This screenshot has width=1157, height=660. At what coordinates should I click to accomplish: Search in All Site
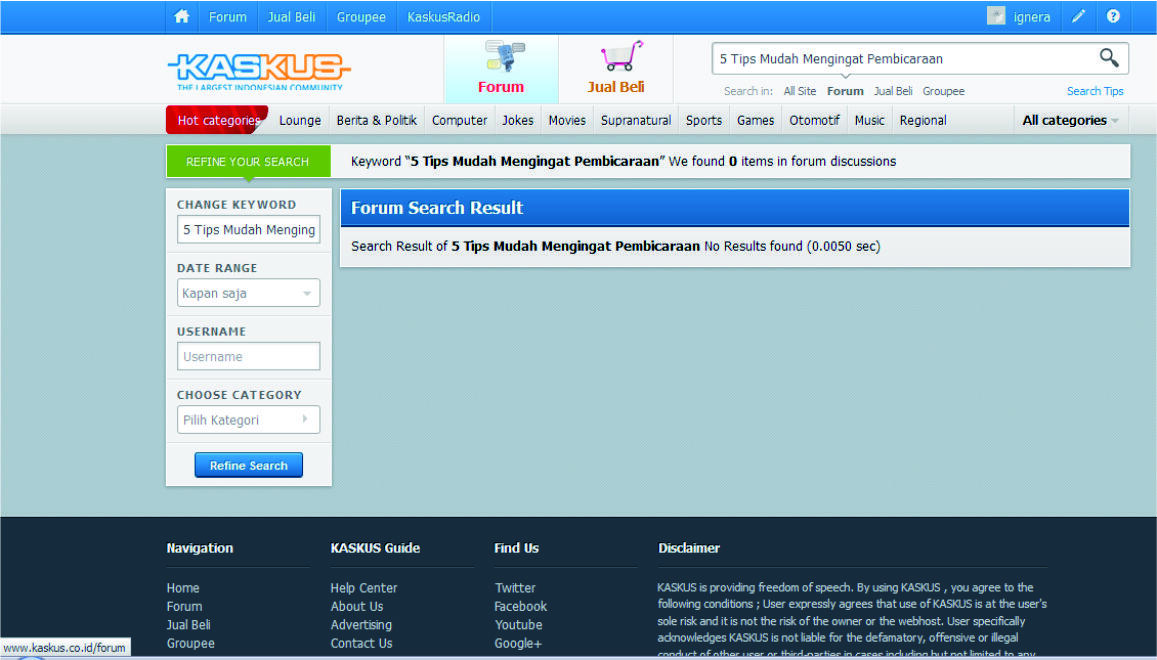pos(800,91)
